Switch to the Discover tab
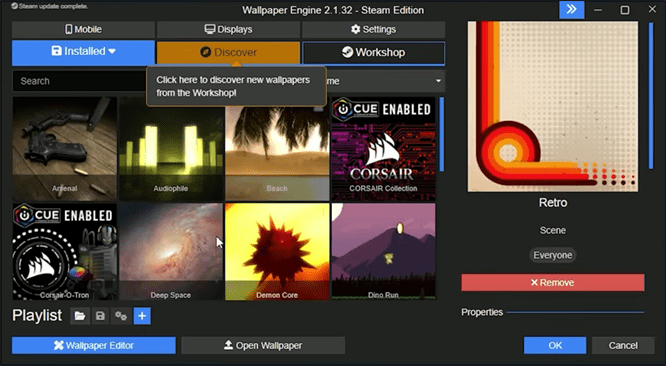The width and height of the screenshot is (666, 366). tap(229, 53)
